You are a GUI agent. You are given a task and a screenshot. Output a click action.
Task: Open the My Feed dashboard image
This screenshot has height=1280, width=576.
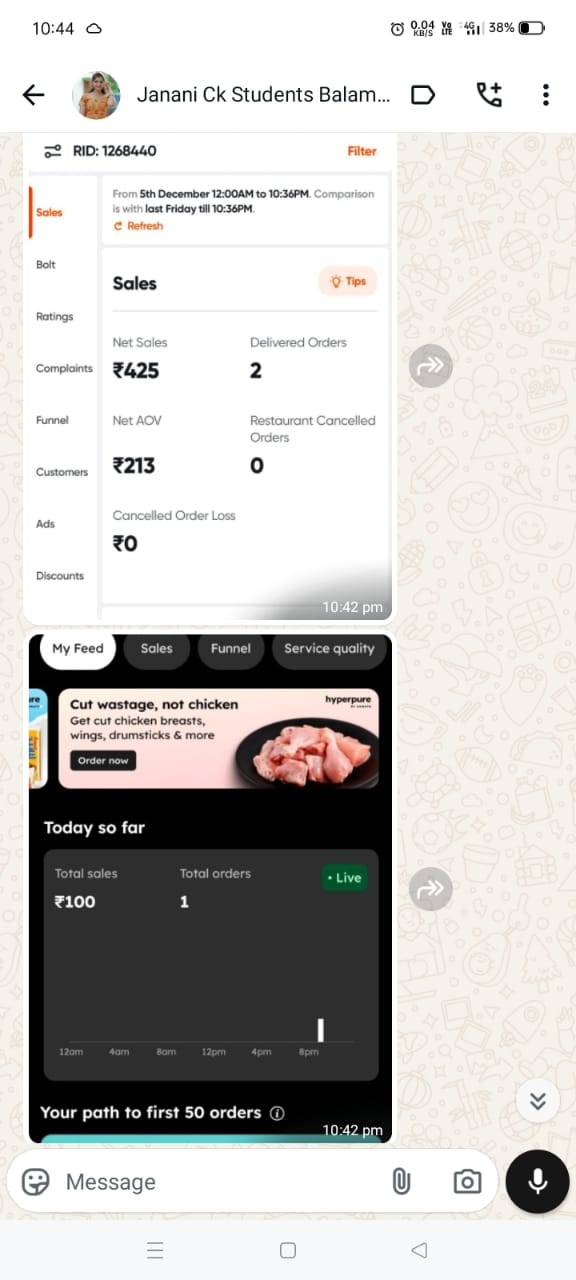[x=209, y=887]
